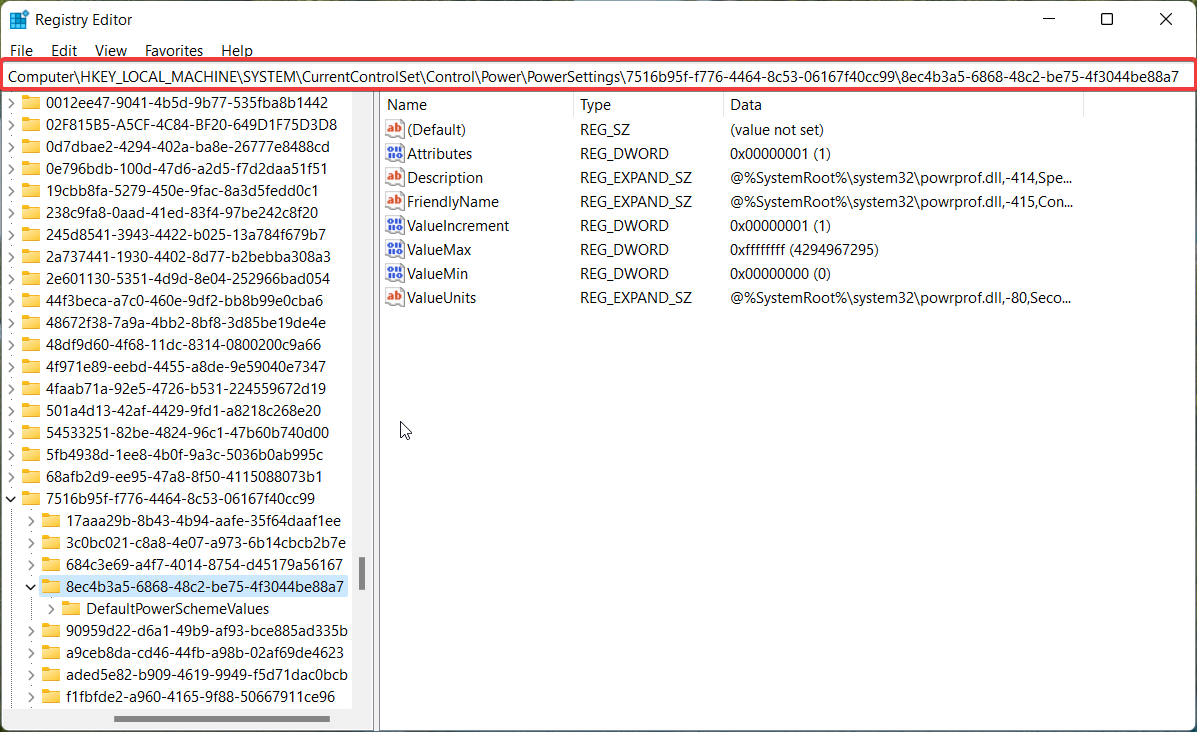Click the DefaultPowerSchemeValues folder icon

tap(71, 609)
